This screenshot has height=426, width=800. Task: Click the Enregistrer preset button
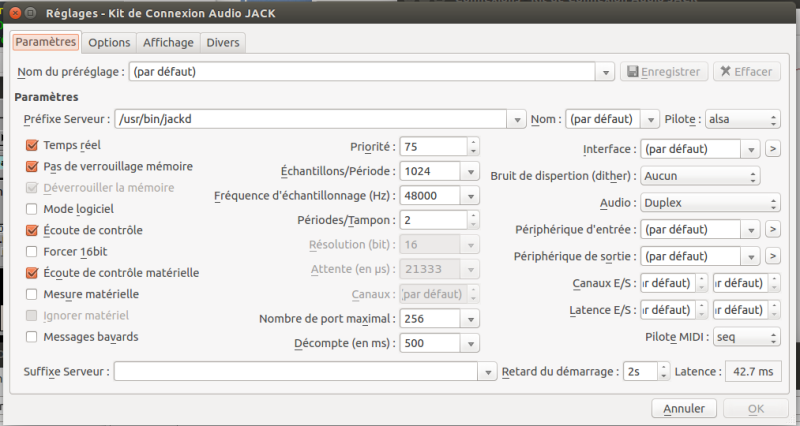[x=664, y=71]
